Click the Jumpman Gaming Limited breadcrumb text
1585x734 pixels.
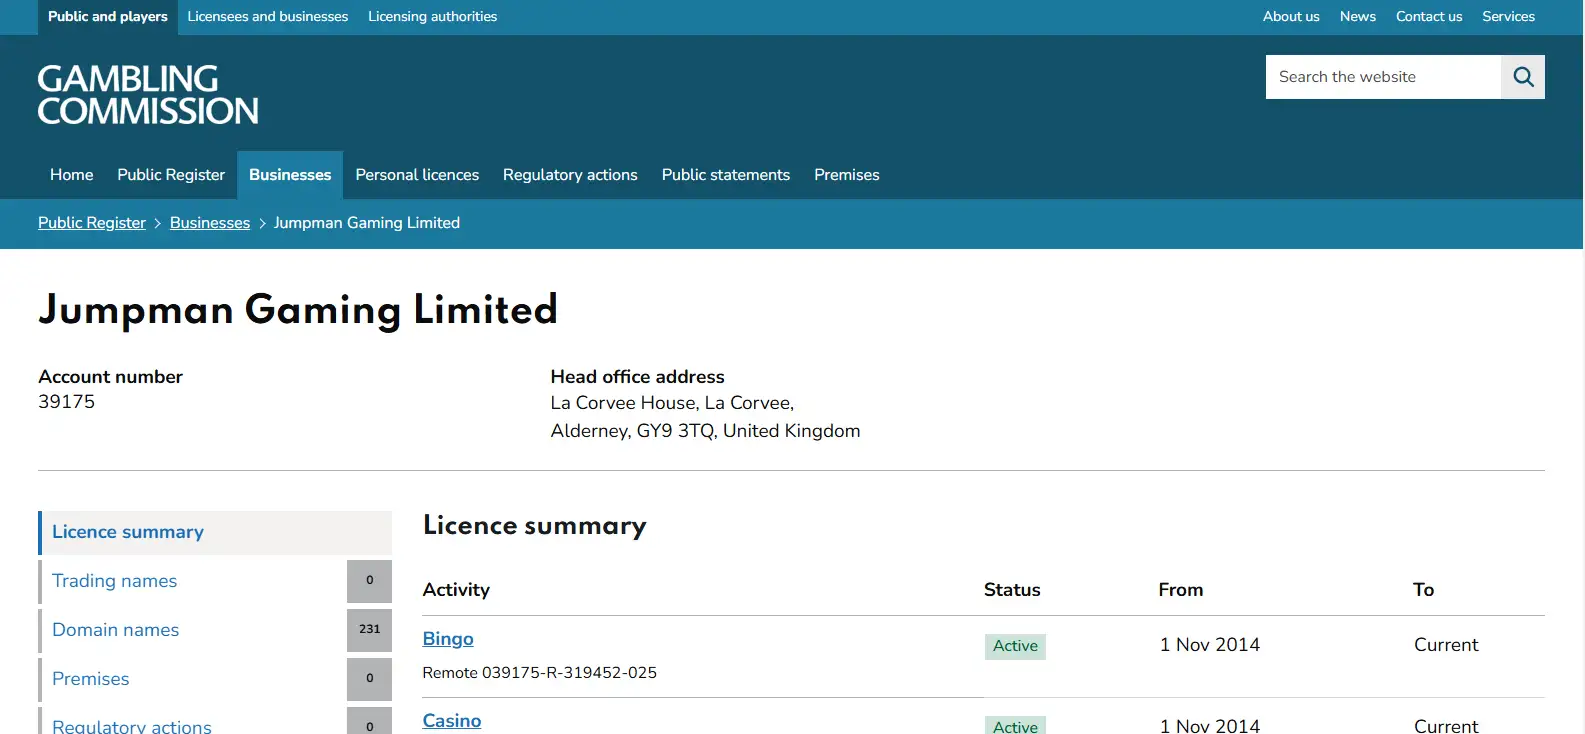click(367, 223)
